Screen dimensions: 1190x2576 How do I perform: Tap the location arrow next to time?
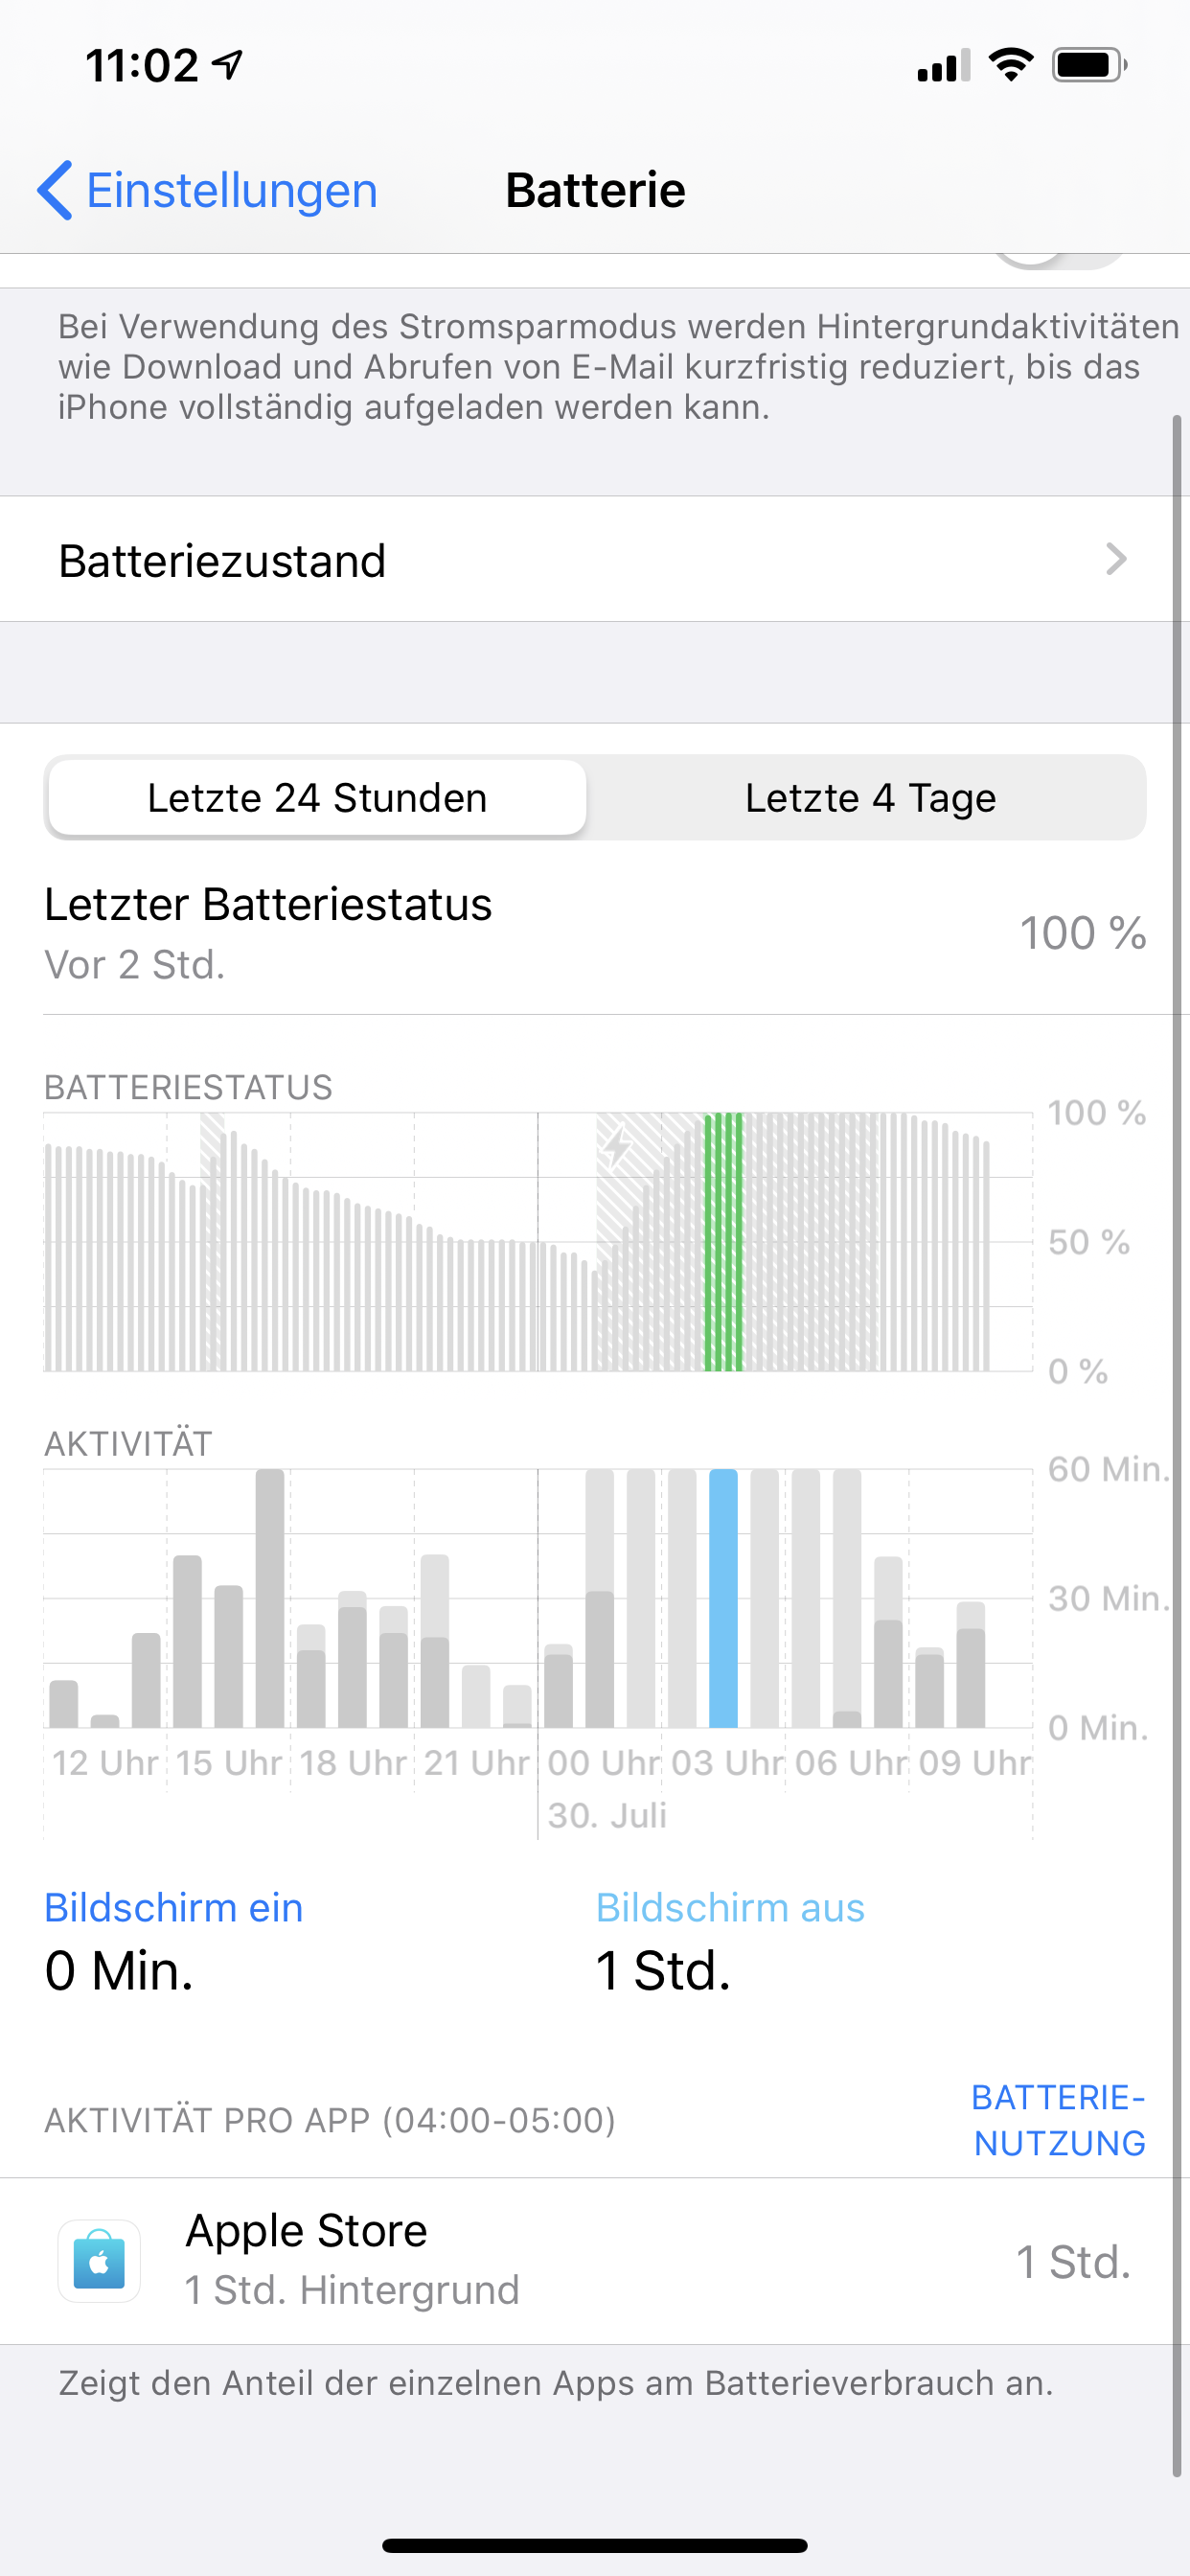click(x=228, y=65)
